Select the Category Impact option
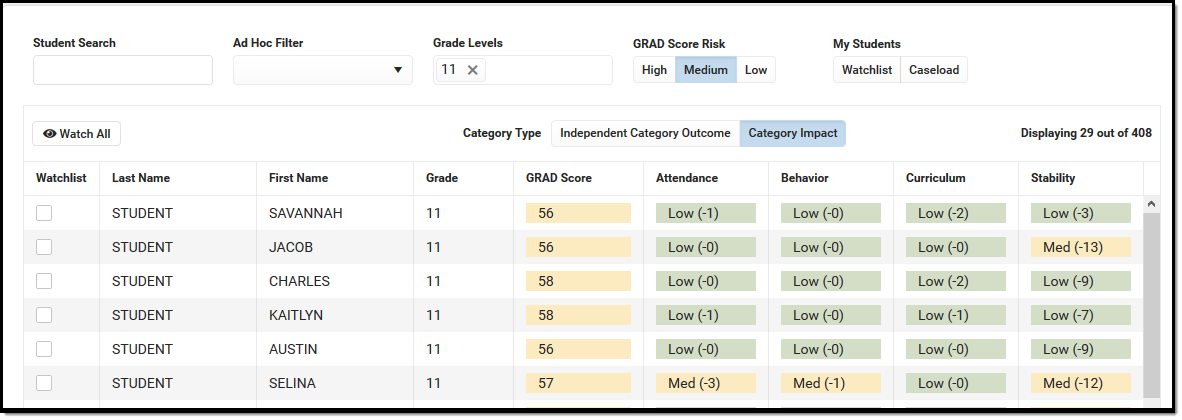Screen dimensions: 1182x420 pyautogui.click(x=793, y=134)
